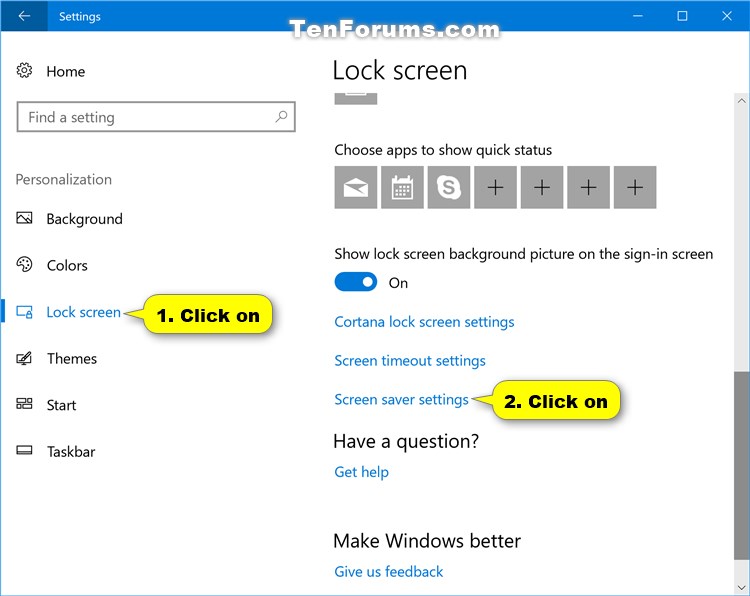Image resolution: width=750 pixels, height=596 pixels.
Task: Open the Colors section
Action: coord(67,265)
